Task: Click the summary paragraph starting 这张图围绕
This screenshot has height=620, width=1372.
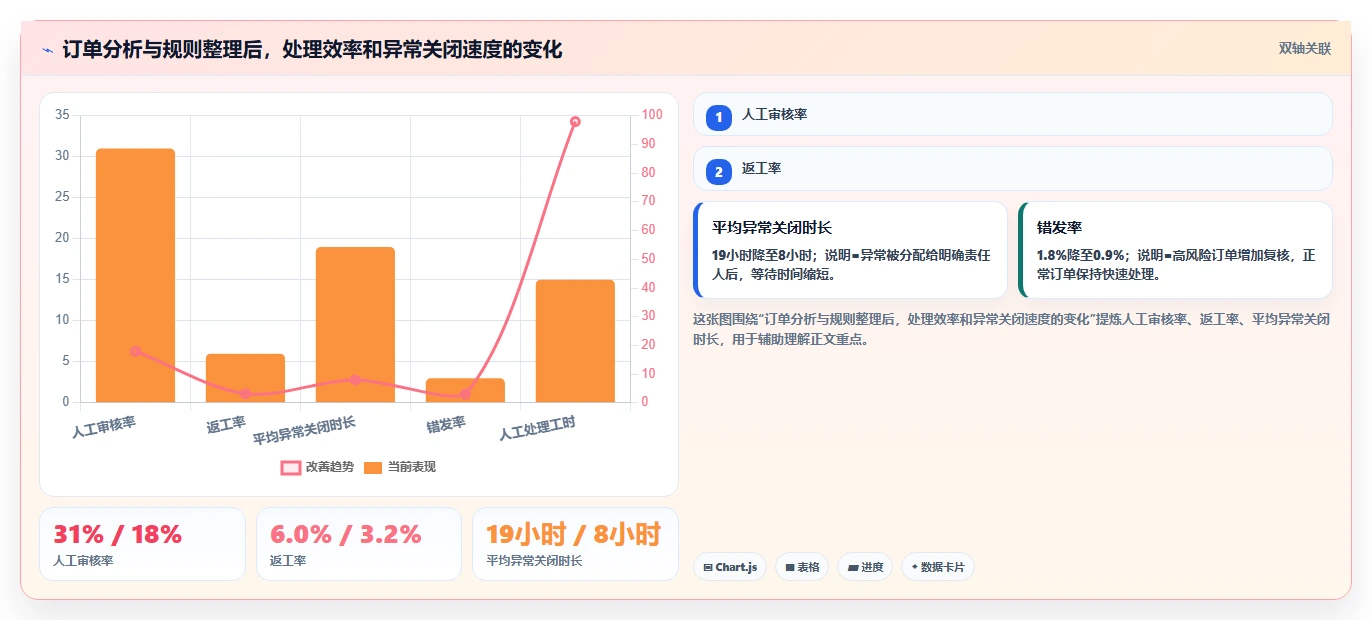Action: pos(1011,329)
